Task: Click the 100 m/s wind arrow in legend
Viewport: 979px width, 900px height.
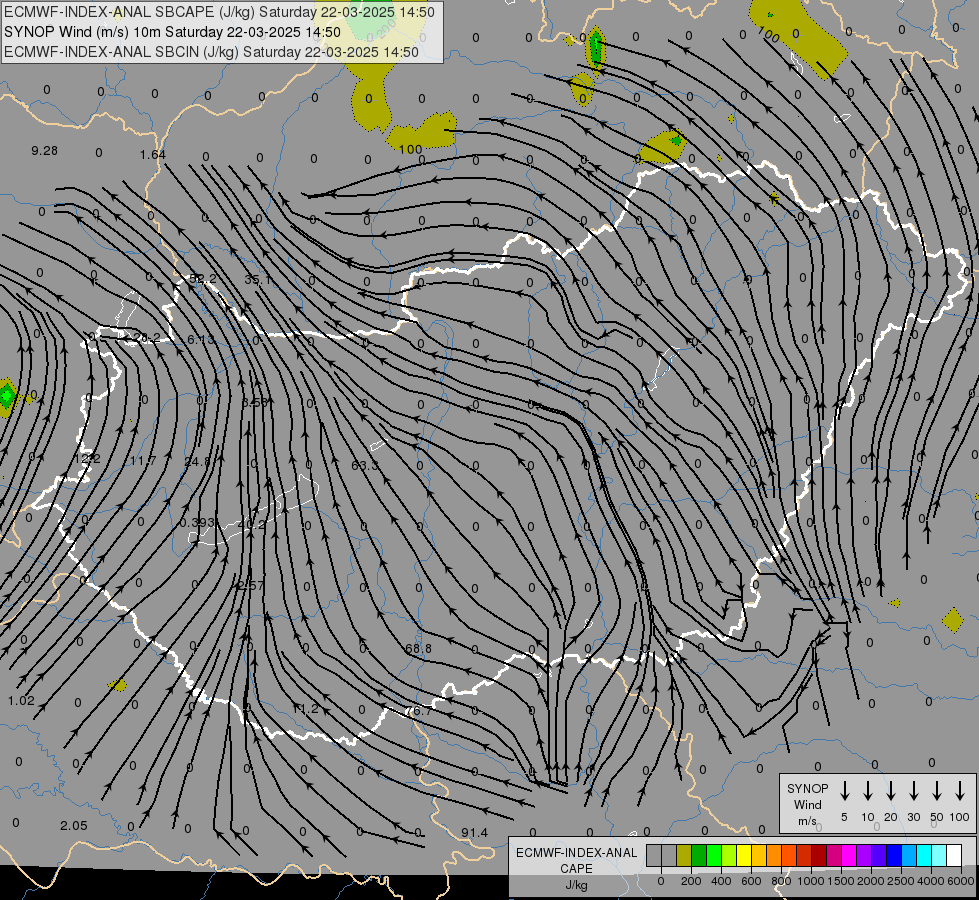Action: click(x=960, y=791)
